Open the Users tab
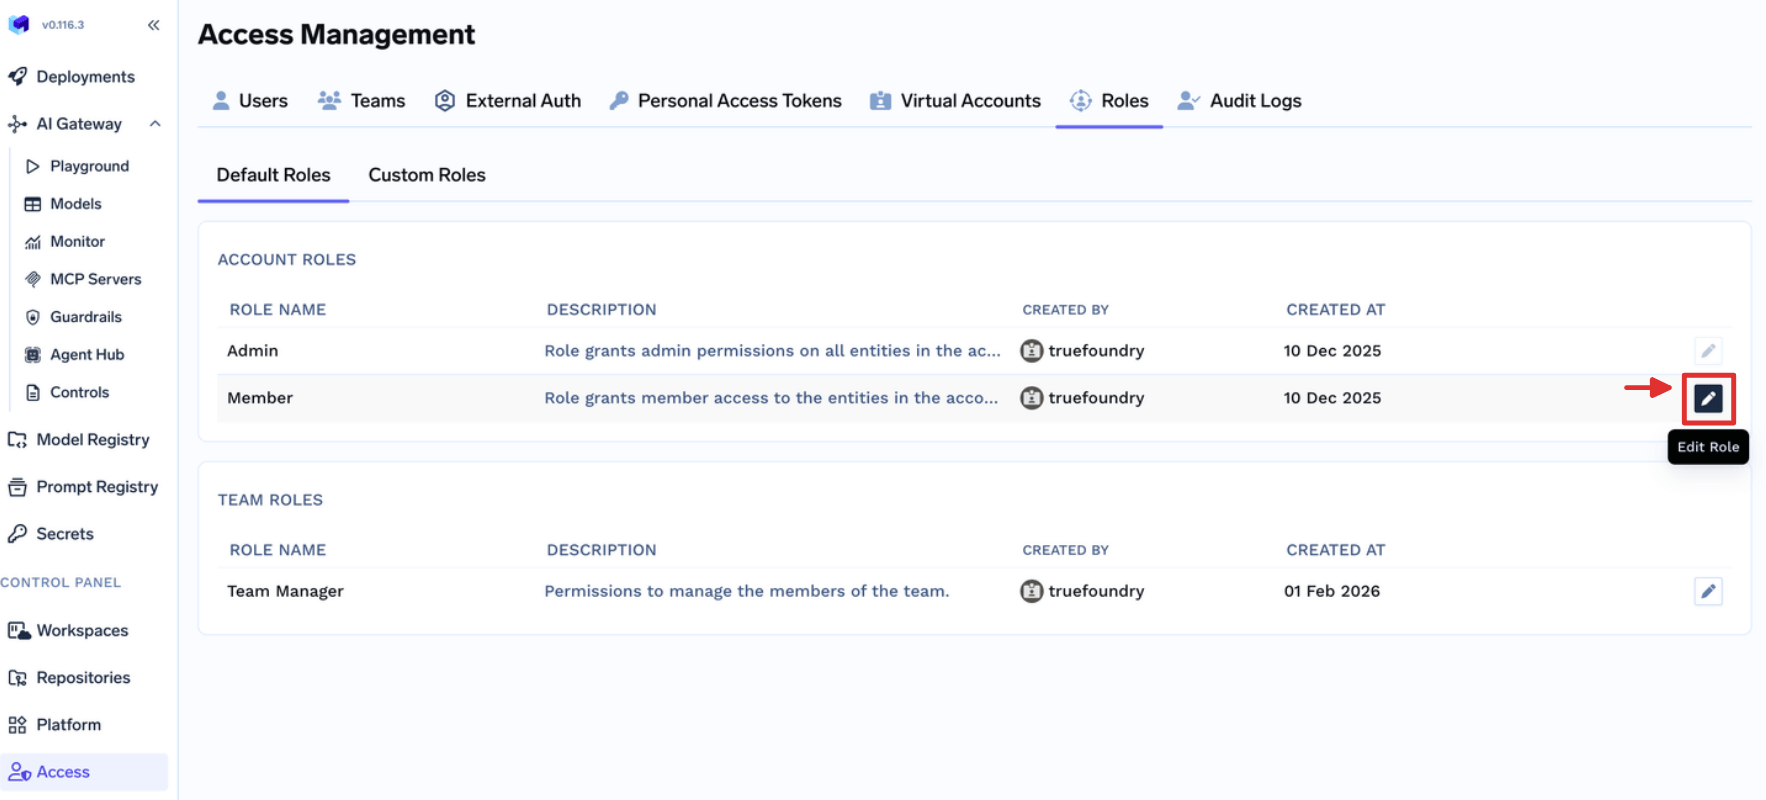Viewport: 1766px width, 800px height. [250, 101]
